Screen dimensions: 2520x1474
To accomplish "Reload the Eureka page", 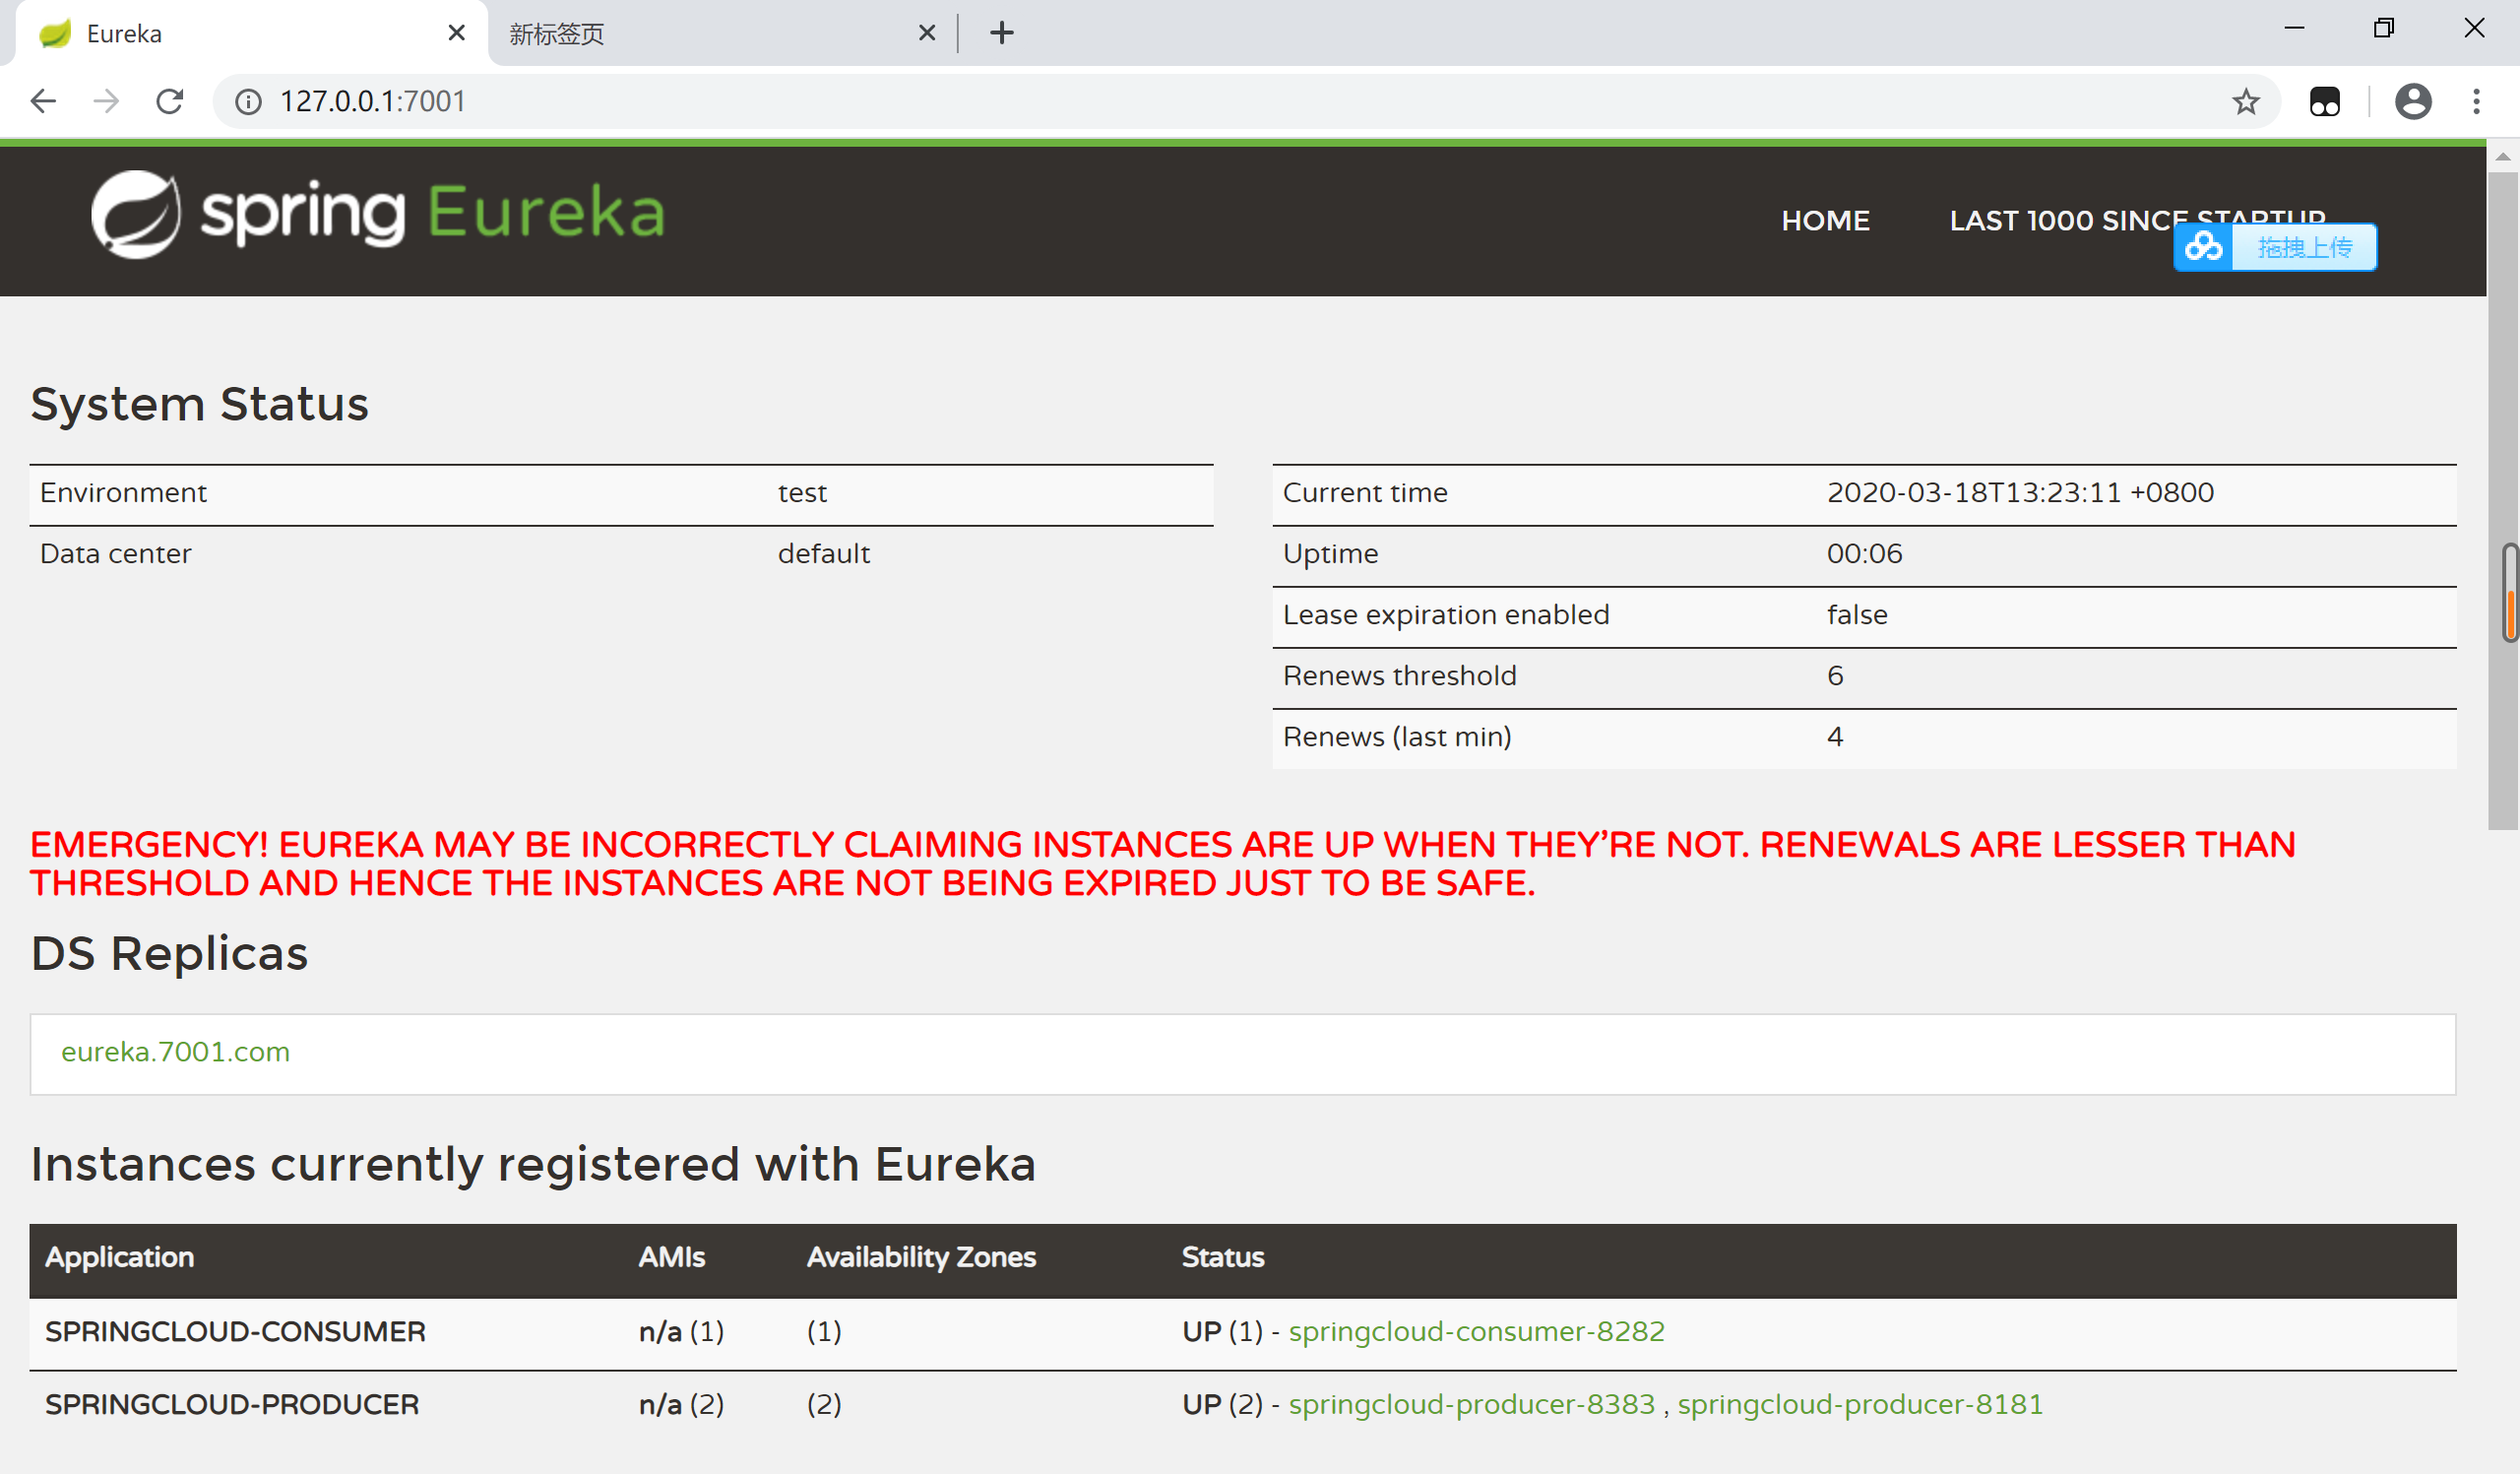I will tap(170, 101).
